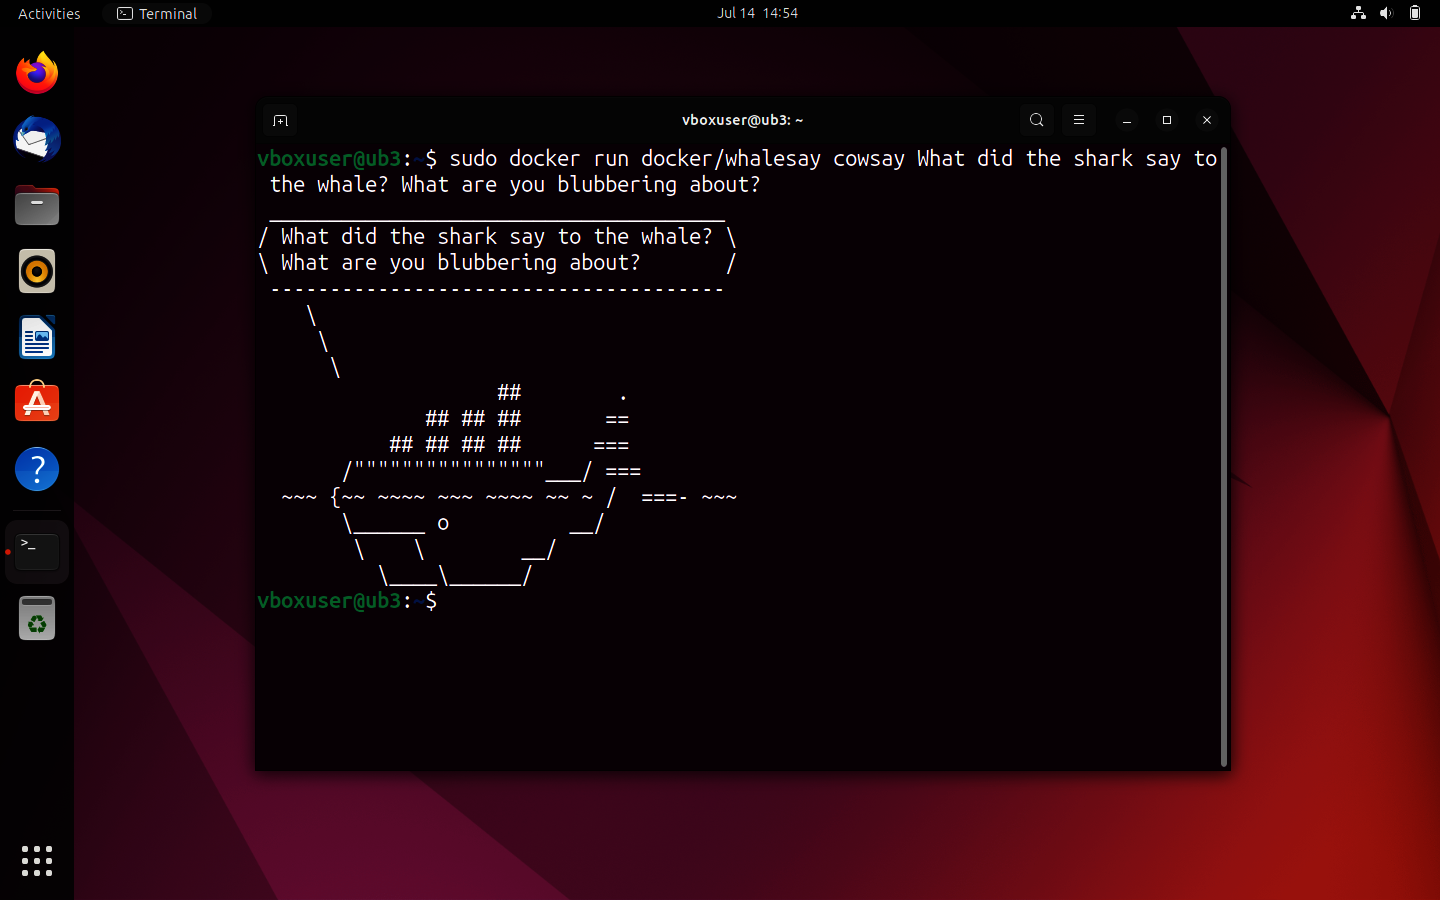Open the terminal hamburger menu
This screenshot has width=1440, height=900.
(x=1078, y=120)
